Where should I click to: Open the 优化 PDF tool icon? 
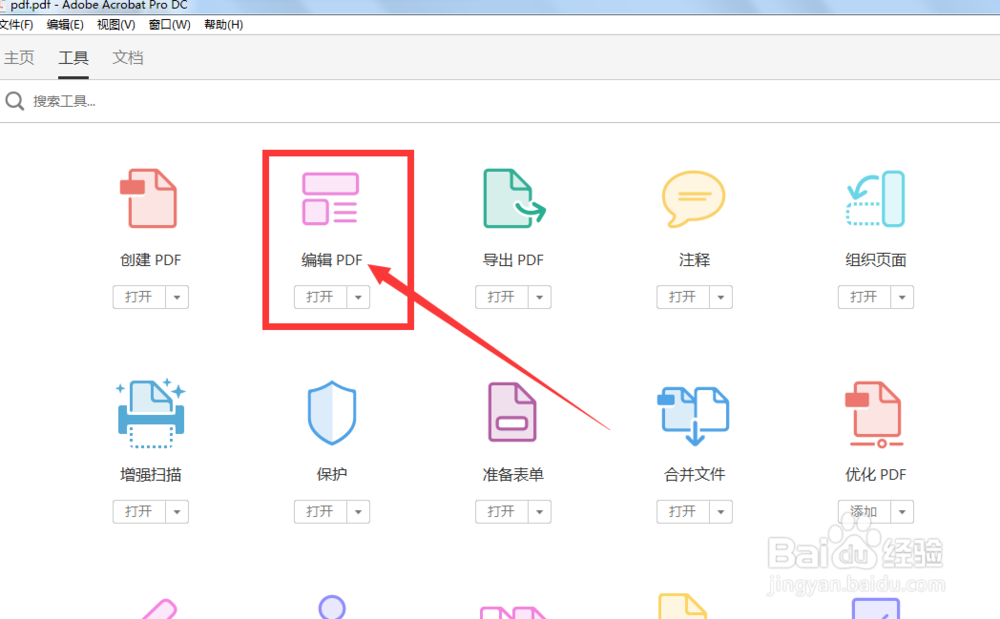875,413
